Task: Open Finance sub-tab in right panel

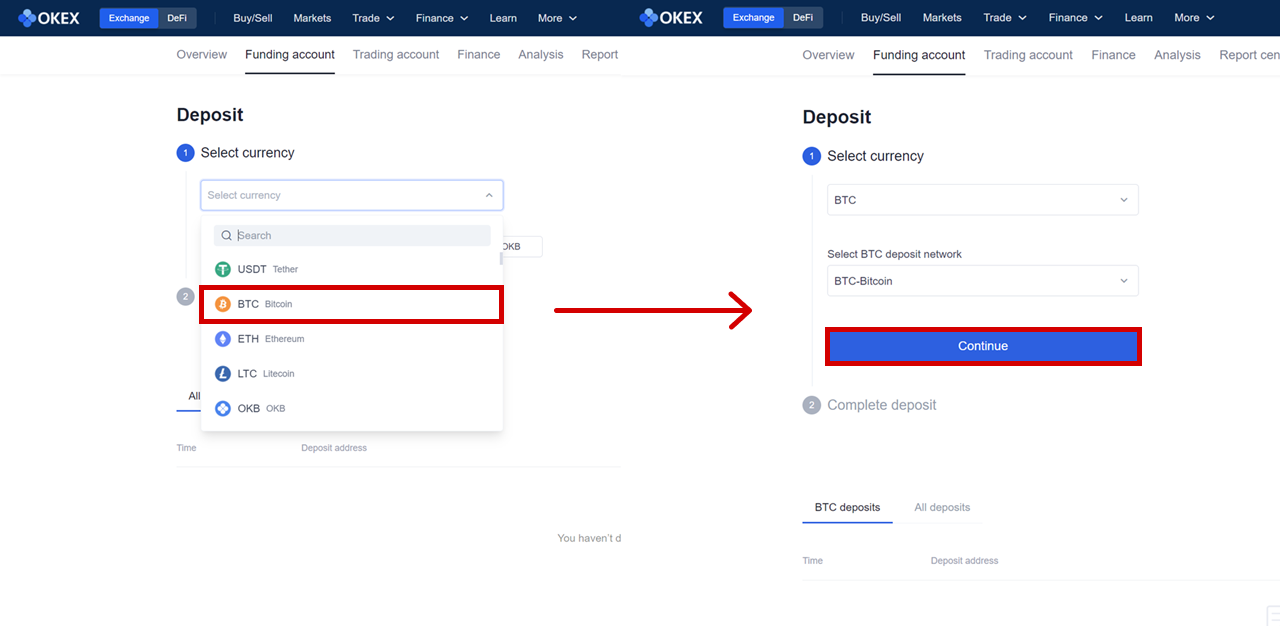Action: [1113, 55]
